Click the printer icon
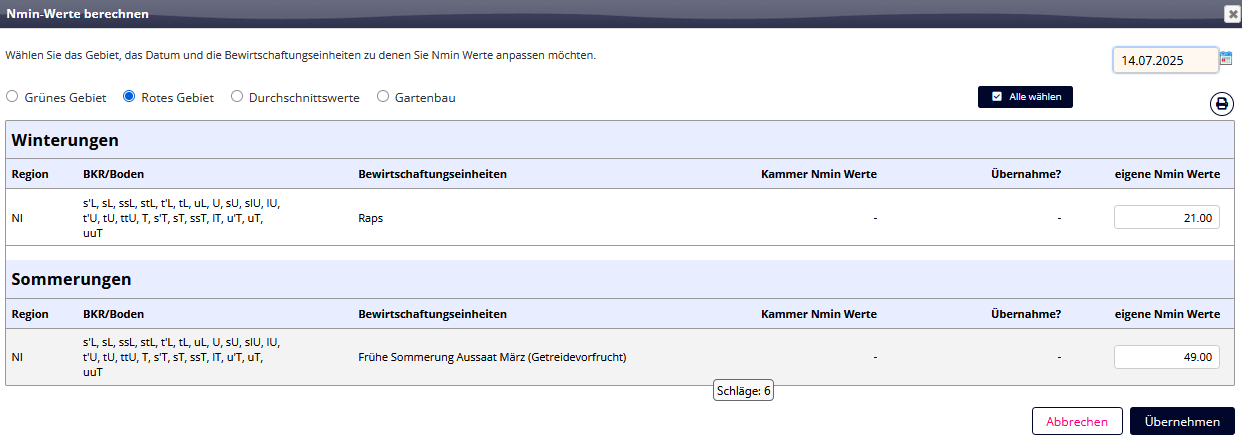The width and height of the screenshot is (1242, 442). (1222, 104)
